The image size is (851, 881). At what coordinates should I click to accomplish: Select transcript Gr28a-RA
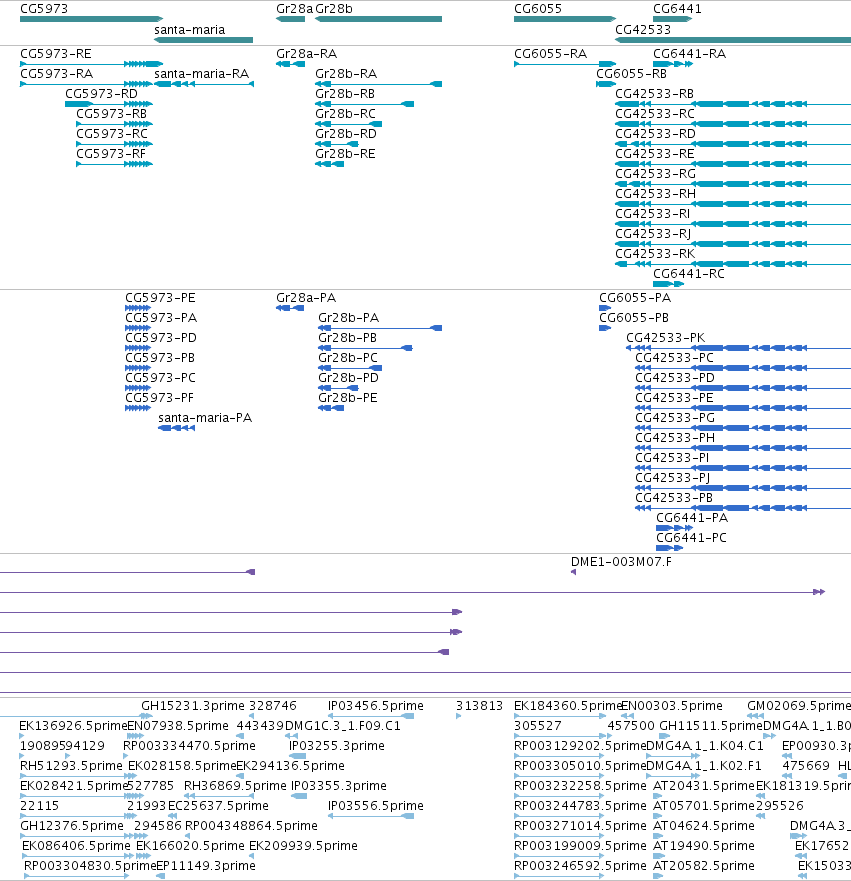[x=290, y=64]
